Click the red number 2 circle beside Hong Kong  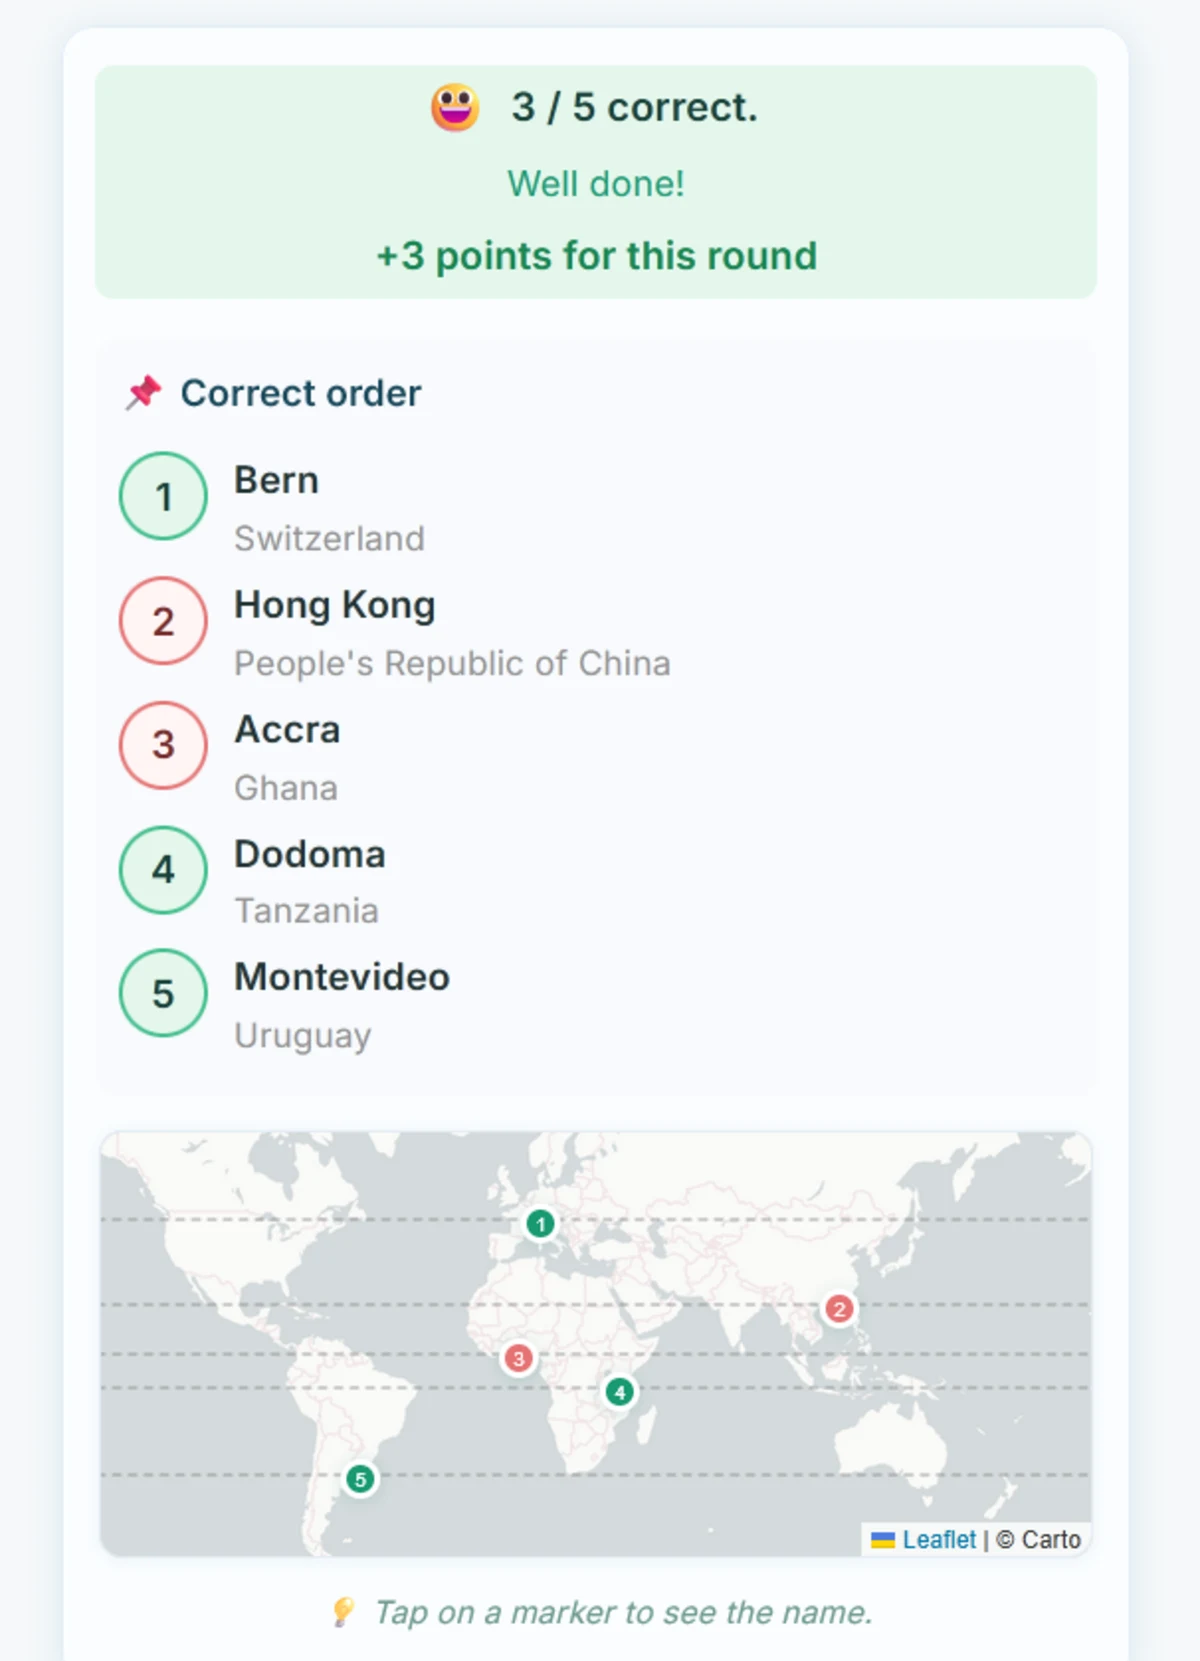[x=163, y=621]
